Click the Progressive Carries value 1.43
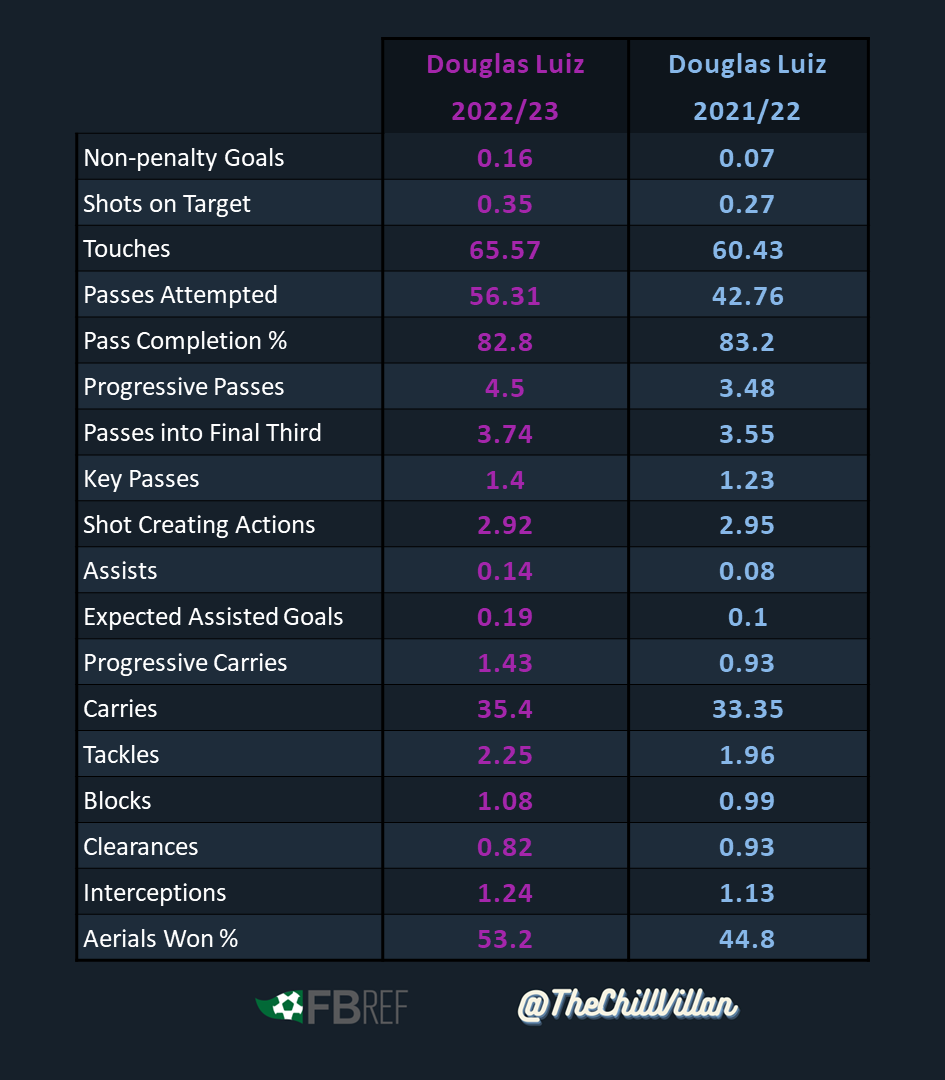 (x=505, y=663)
